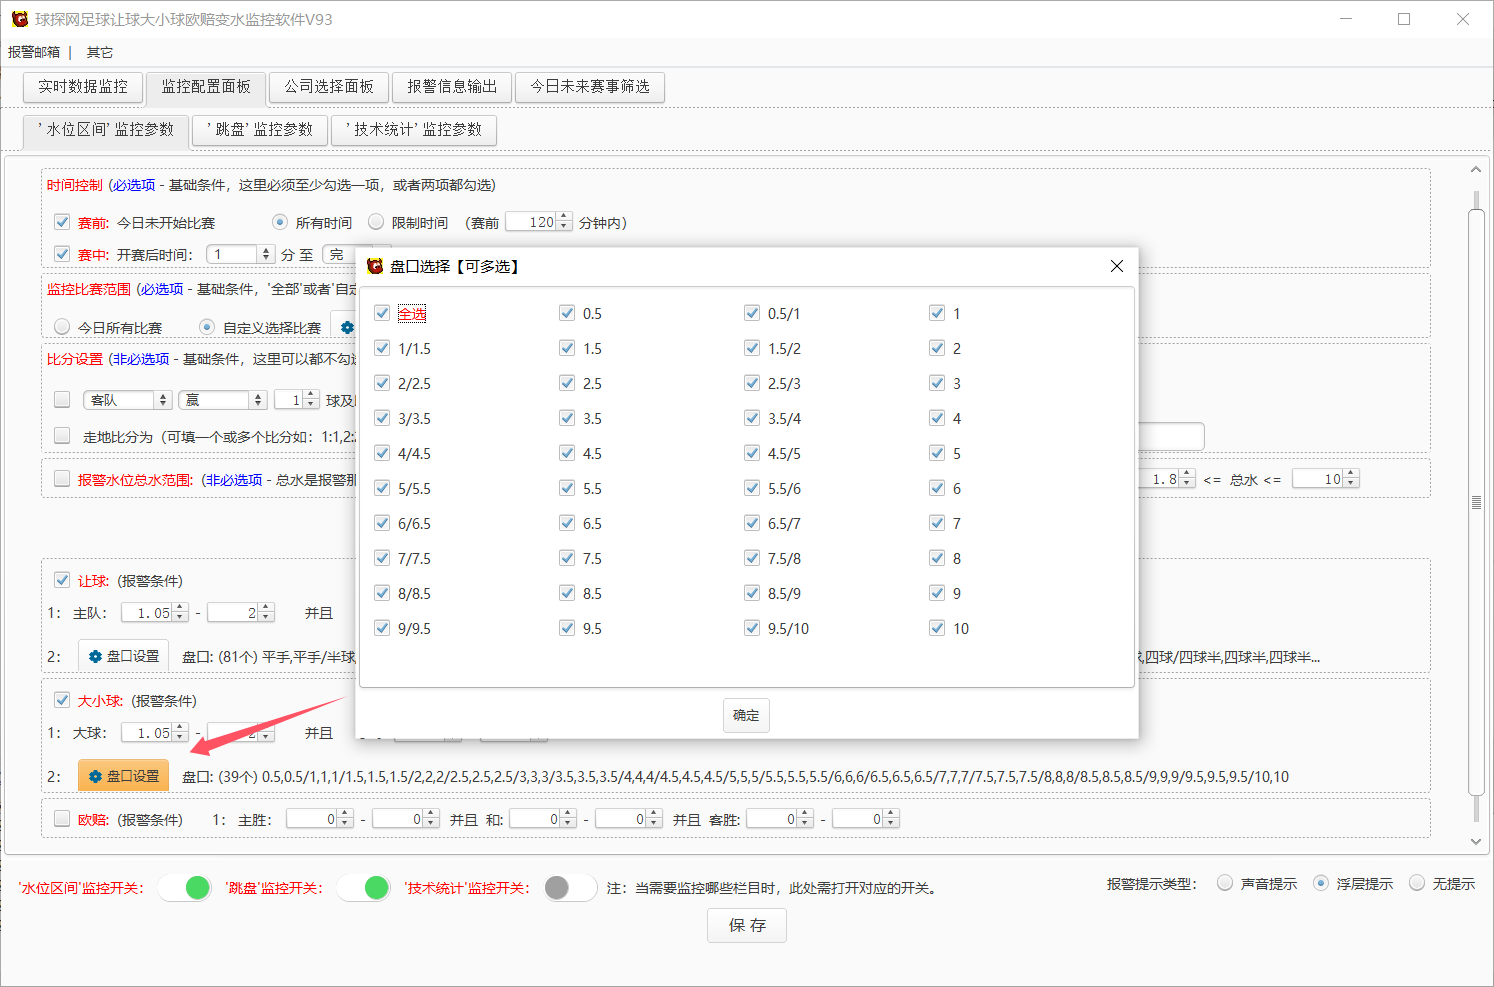Toggle the 全选 checkbox
The image size is (1494, 987).
click(382, 313)
